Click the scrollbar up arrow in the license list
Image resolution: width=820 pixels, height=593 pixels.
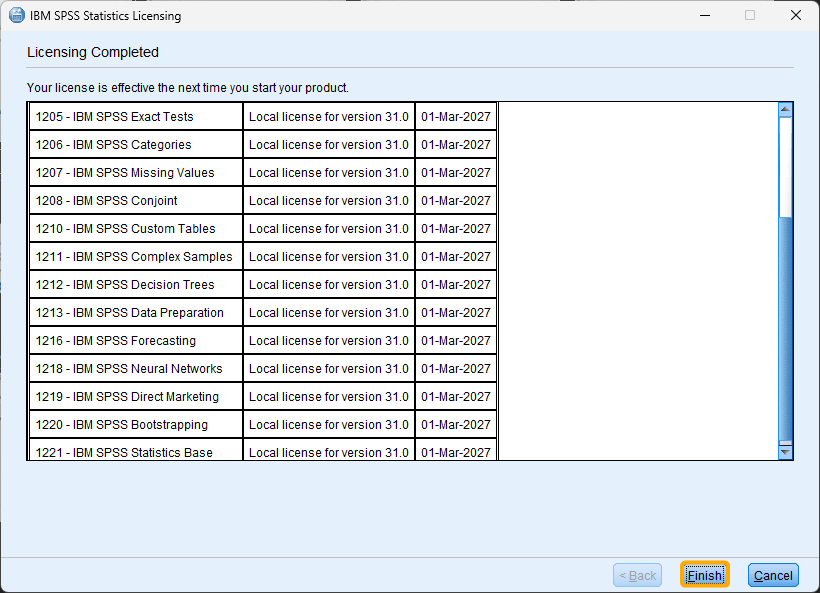785,109
